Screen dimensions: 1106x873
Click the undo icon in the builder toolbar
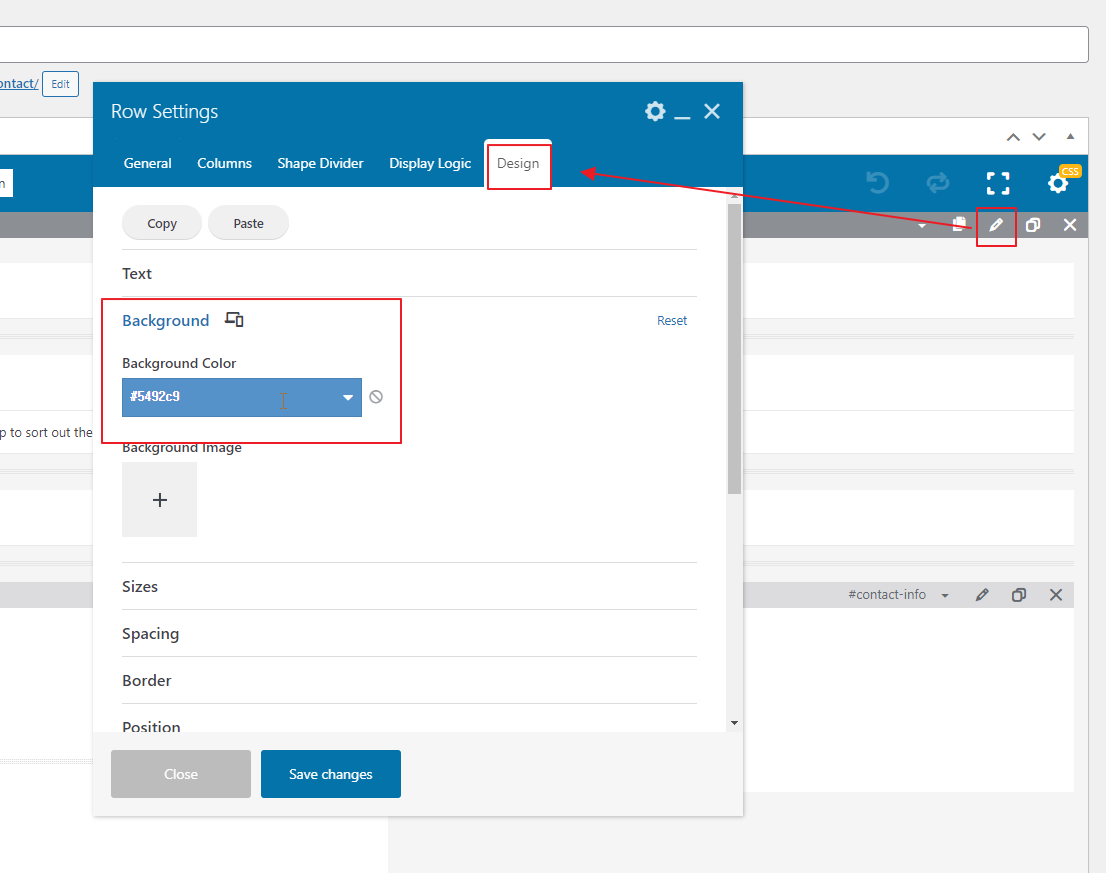tap(877, 183)
